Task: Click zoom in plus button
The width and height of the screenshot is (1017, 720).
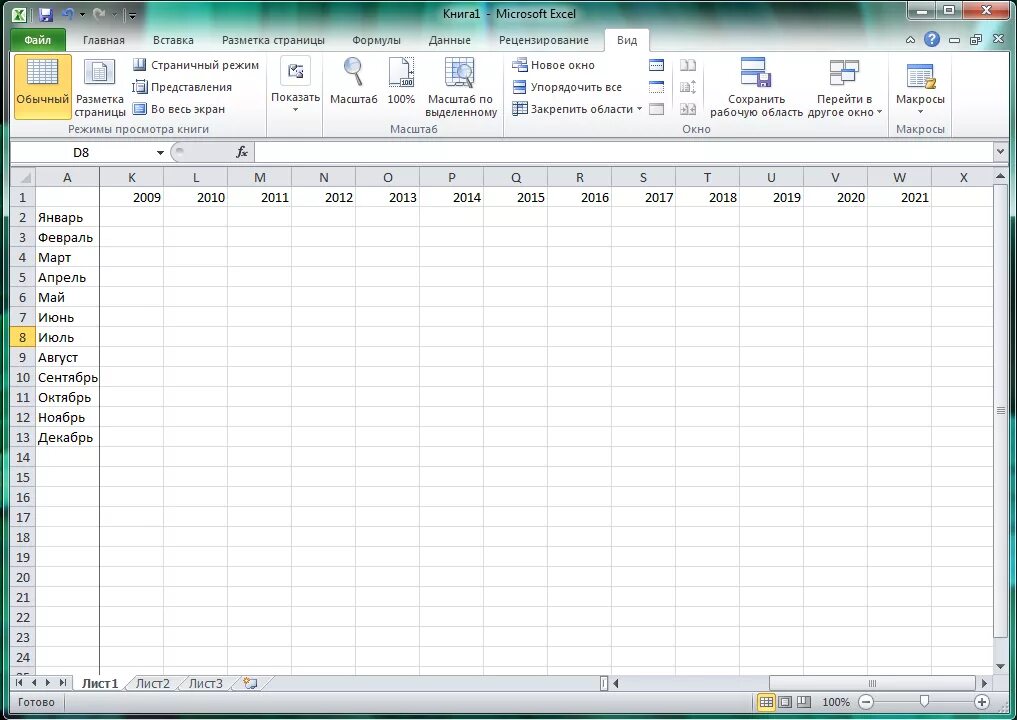Action: [982, 702]
